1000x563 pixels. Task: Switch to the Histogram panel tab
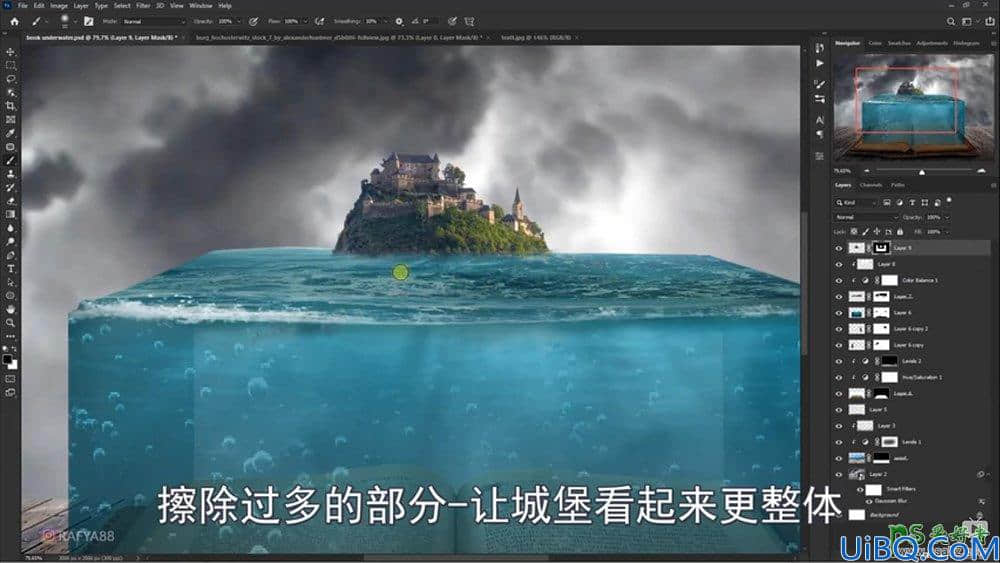point(966,43)
